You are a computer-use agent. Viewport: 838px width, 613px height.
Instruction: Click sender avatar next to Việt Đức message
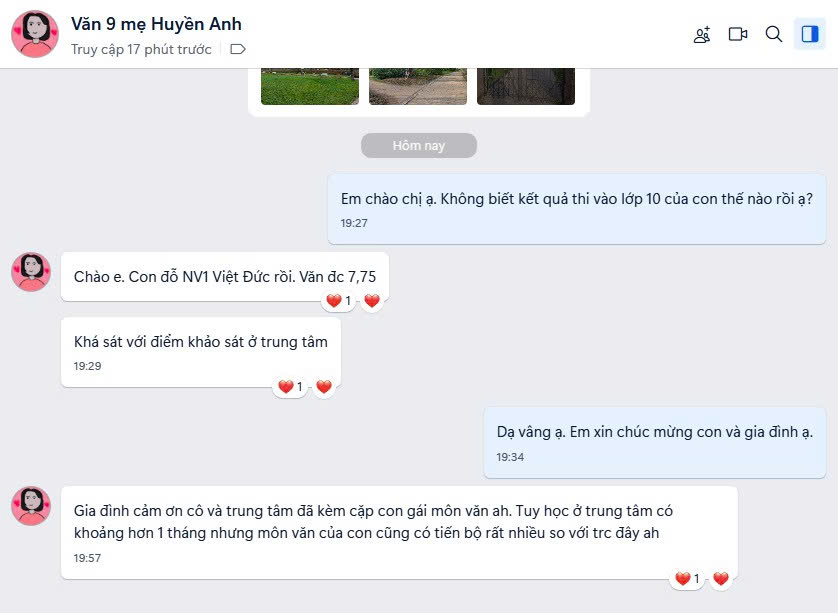click(31, 271)
